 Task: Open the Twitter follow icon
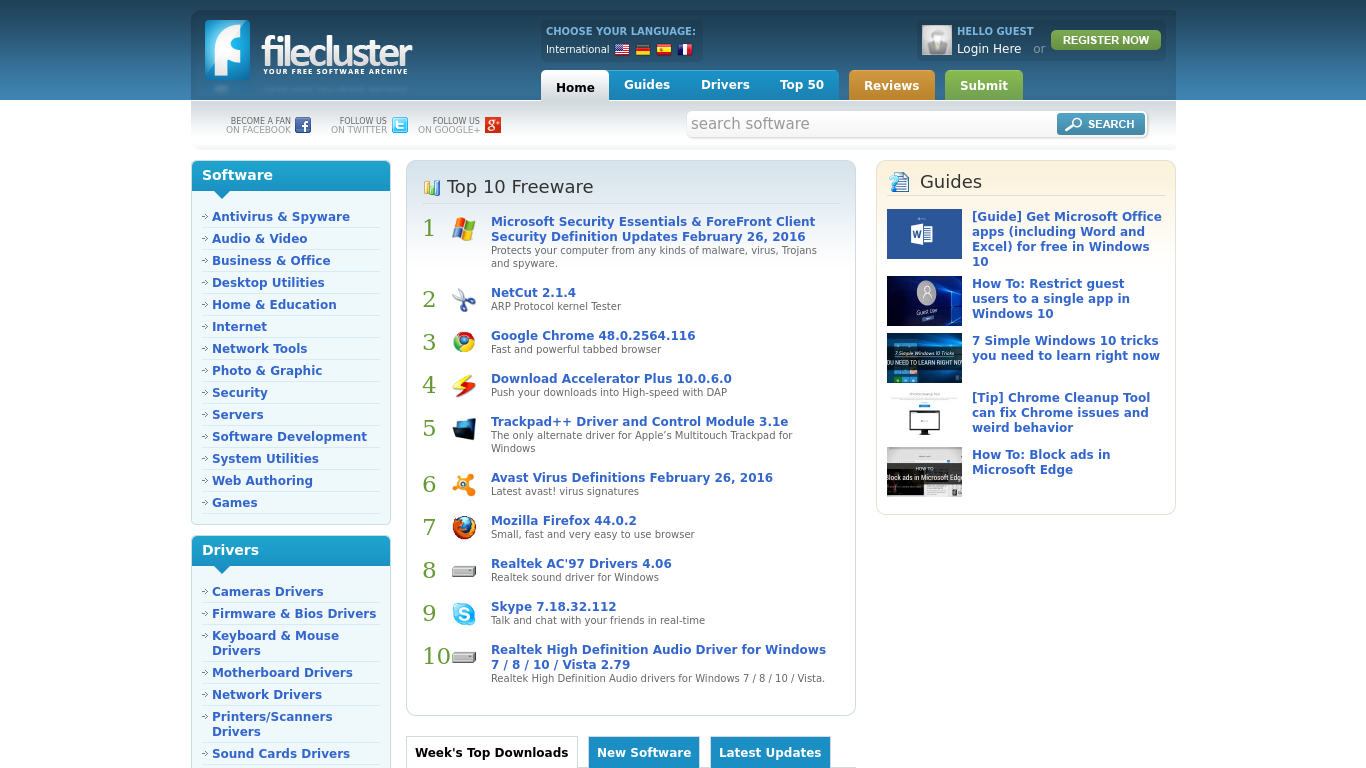(400, 125)
